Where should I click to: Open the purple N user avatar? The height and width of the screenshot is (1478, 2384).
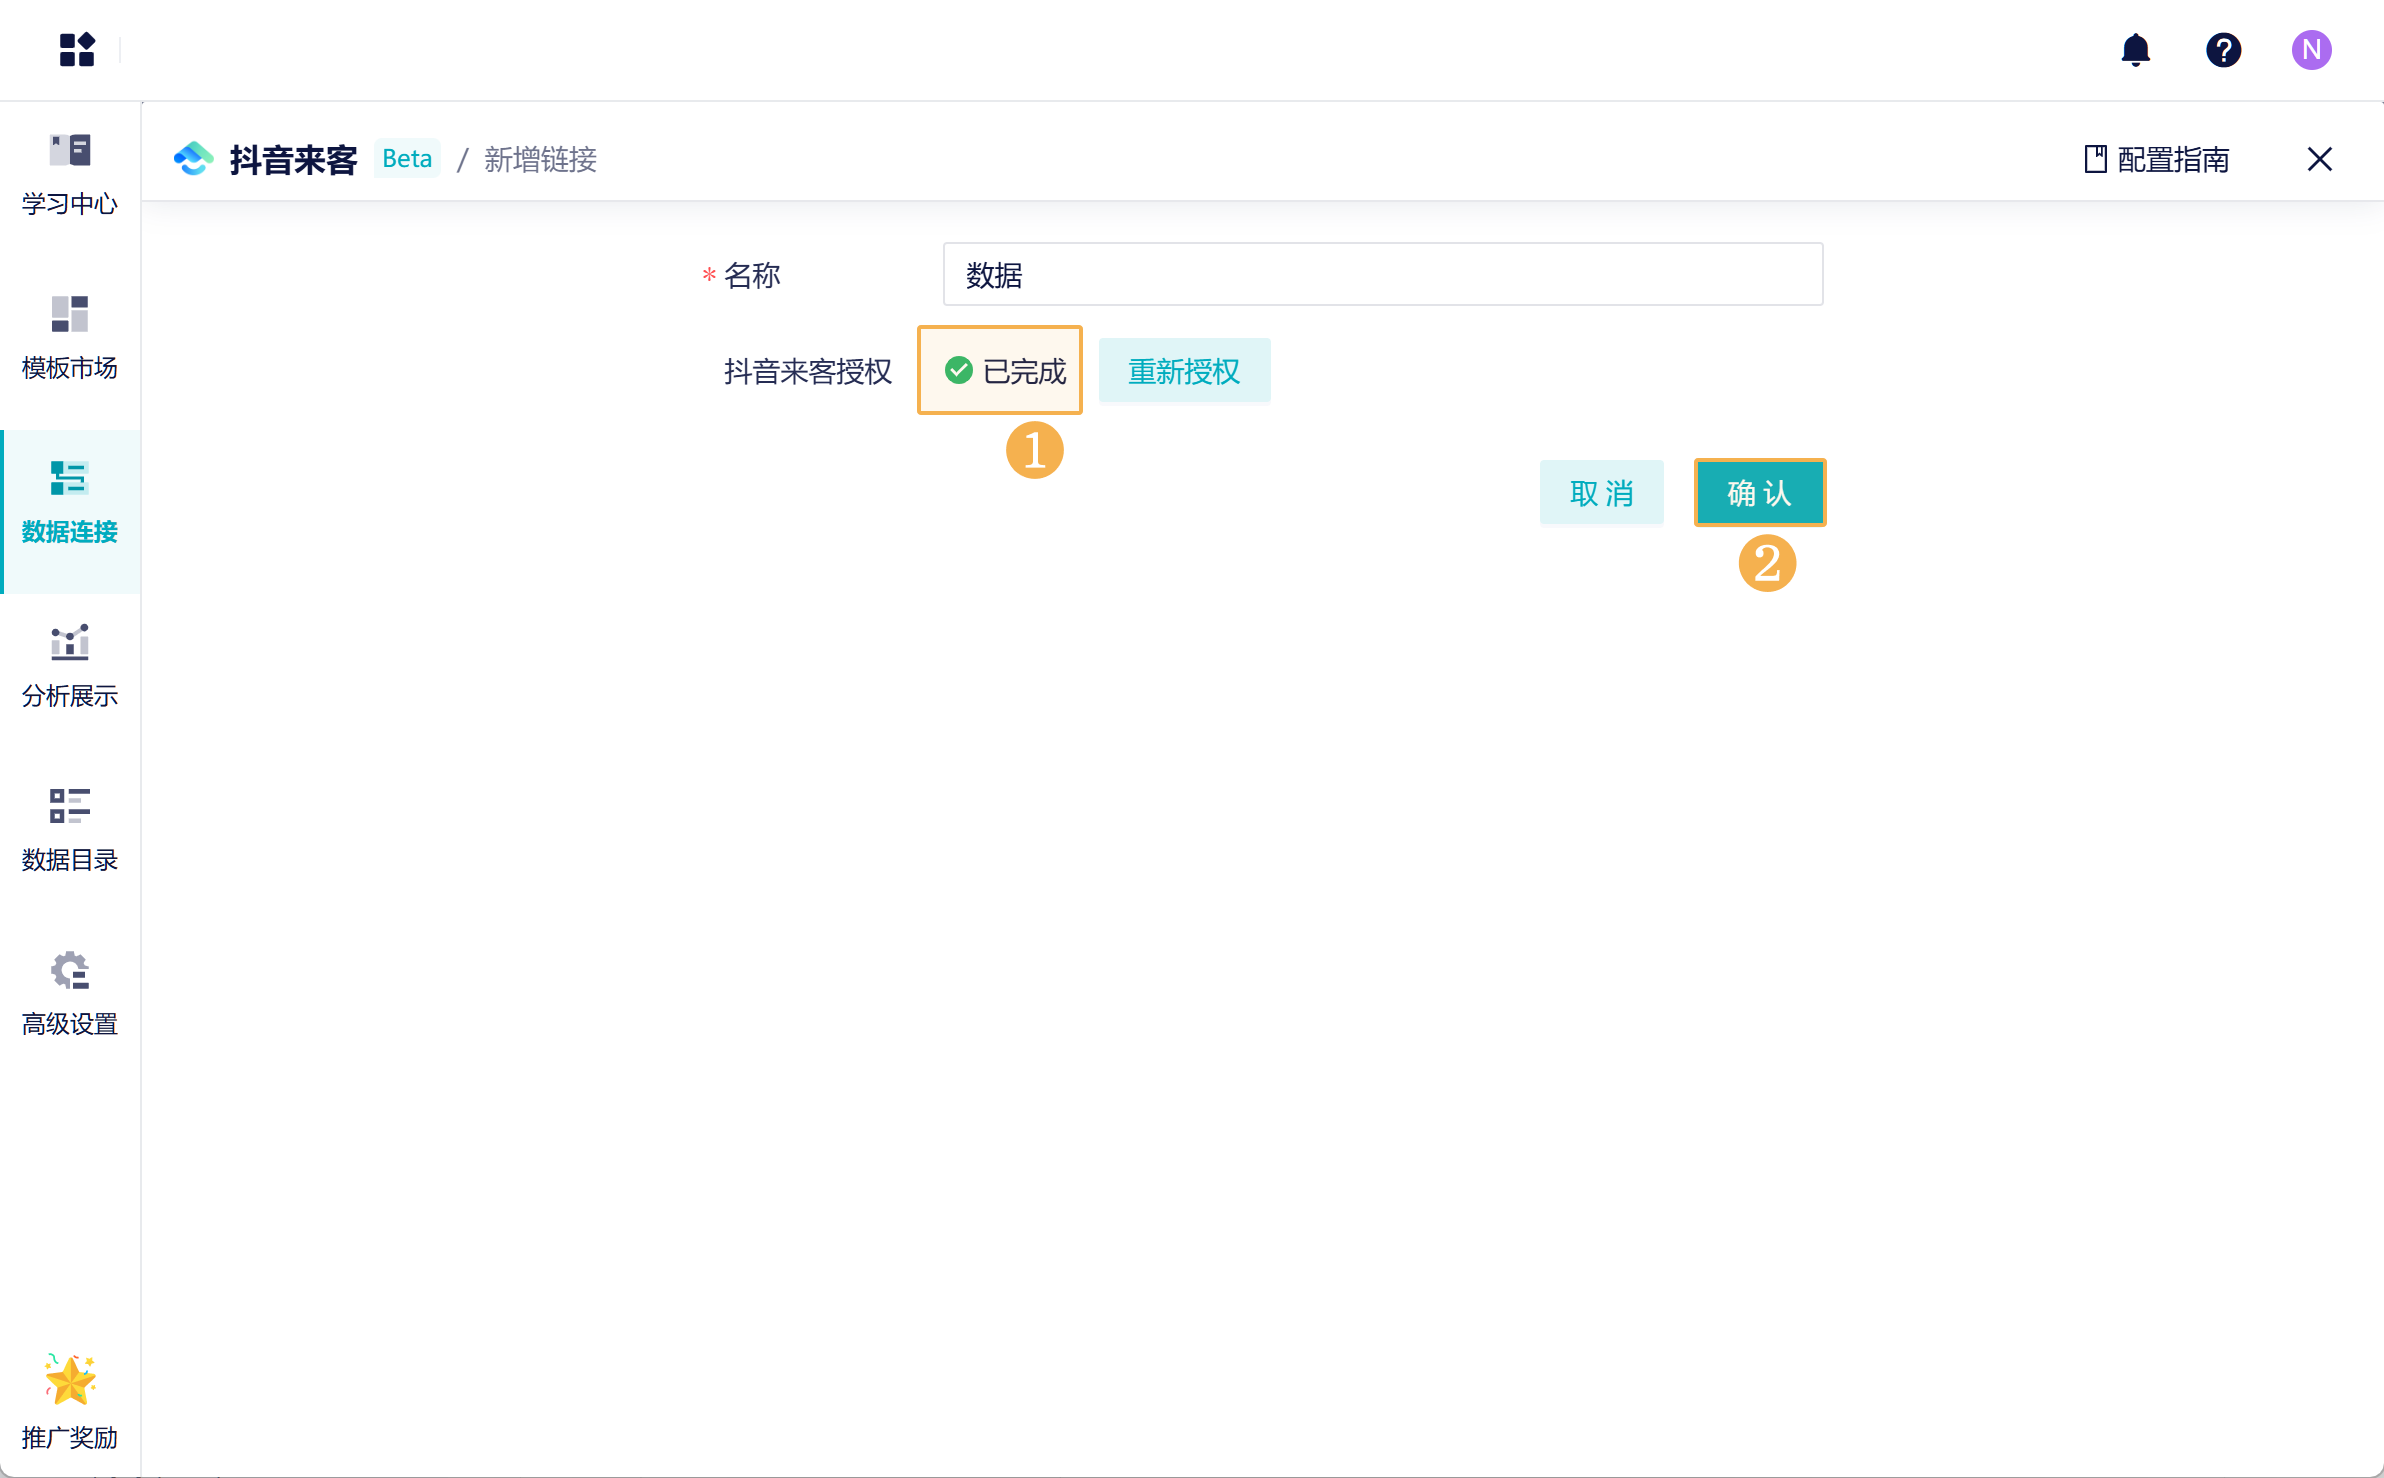click(2311, 49)
